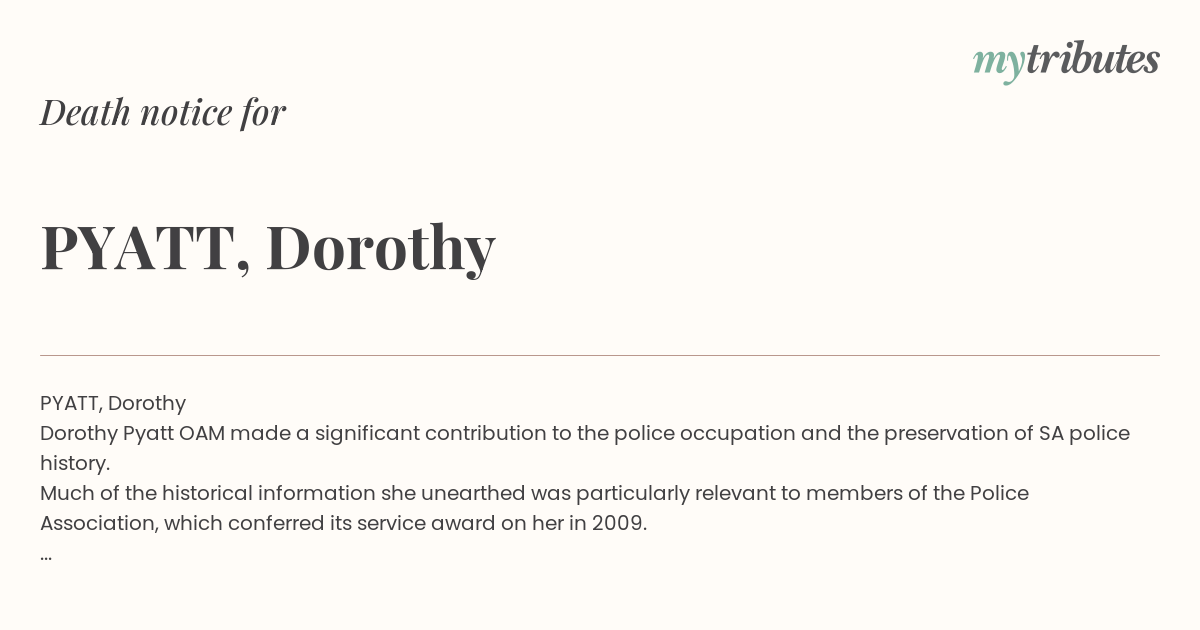Viewport: 1200px width, 630px height.
Task: Click the year '2009' in the notice
Action: coord(620,523)
